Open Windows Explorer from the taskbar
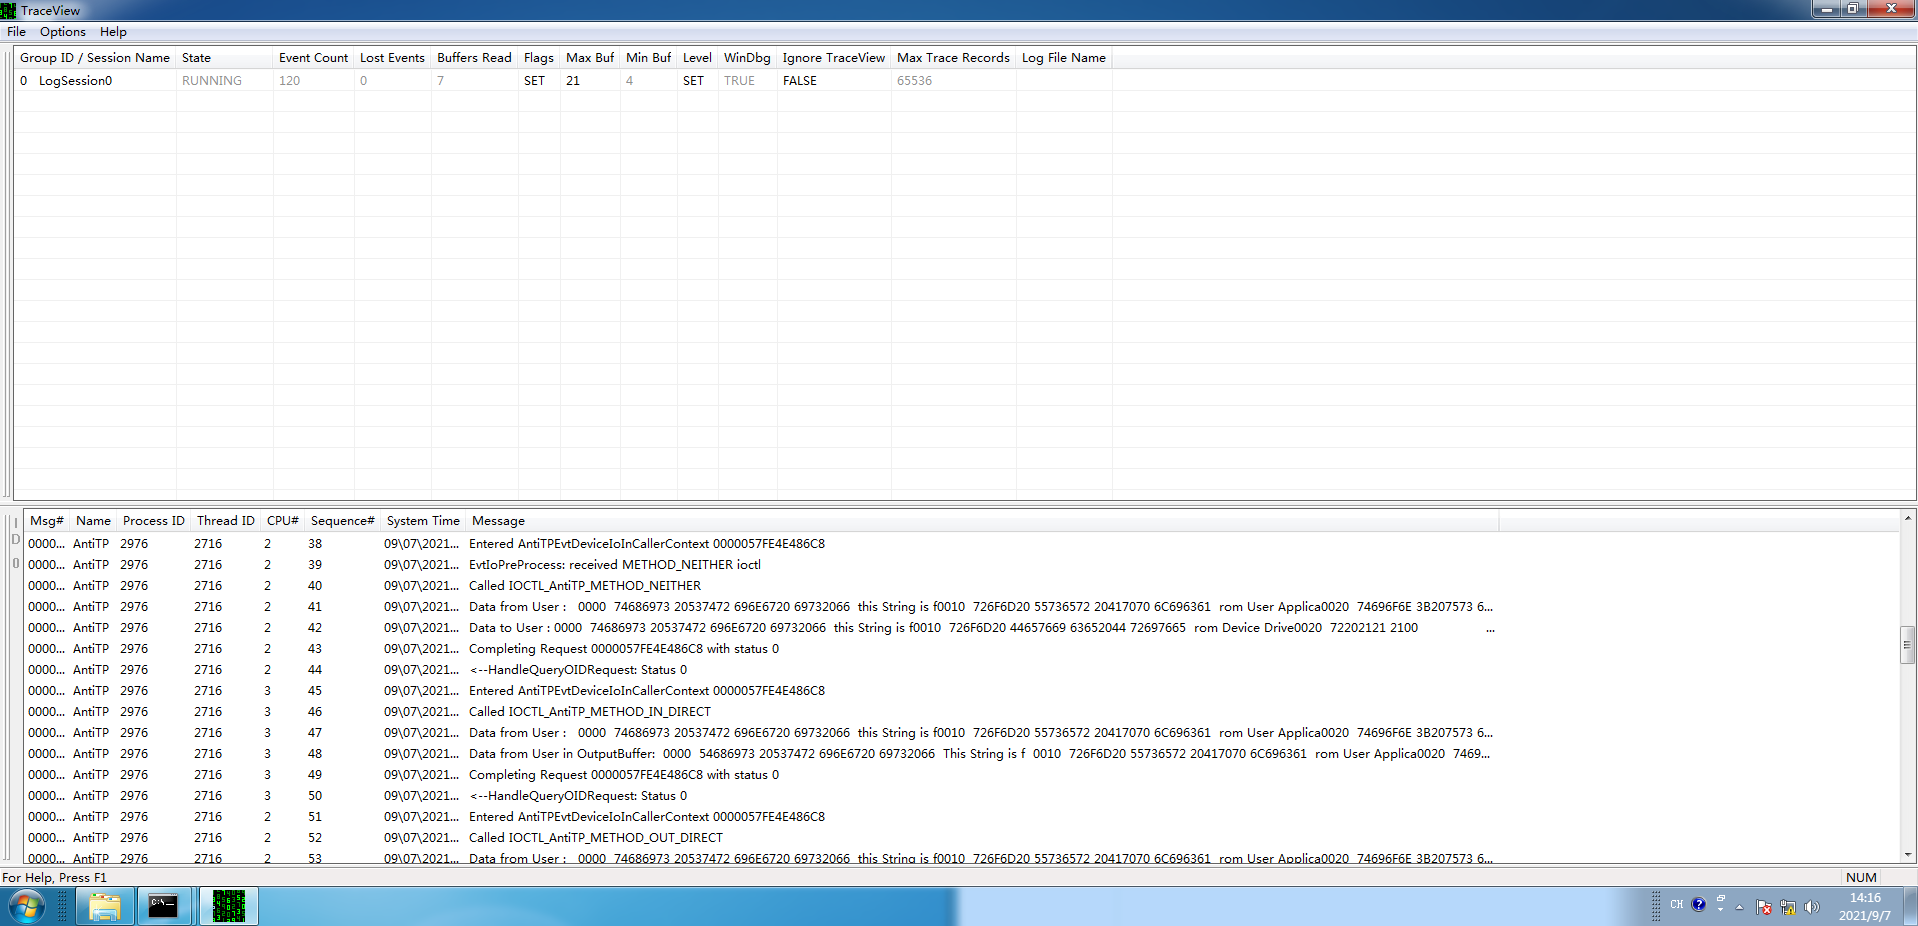The image size is (1918, 926). click(104, 906)
